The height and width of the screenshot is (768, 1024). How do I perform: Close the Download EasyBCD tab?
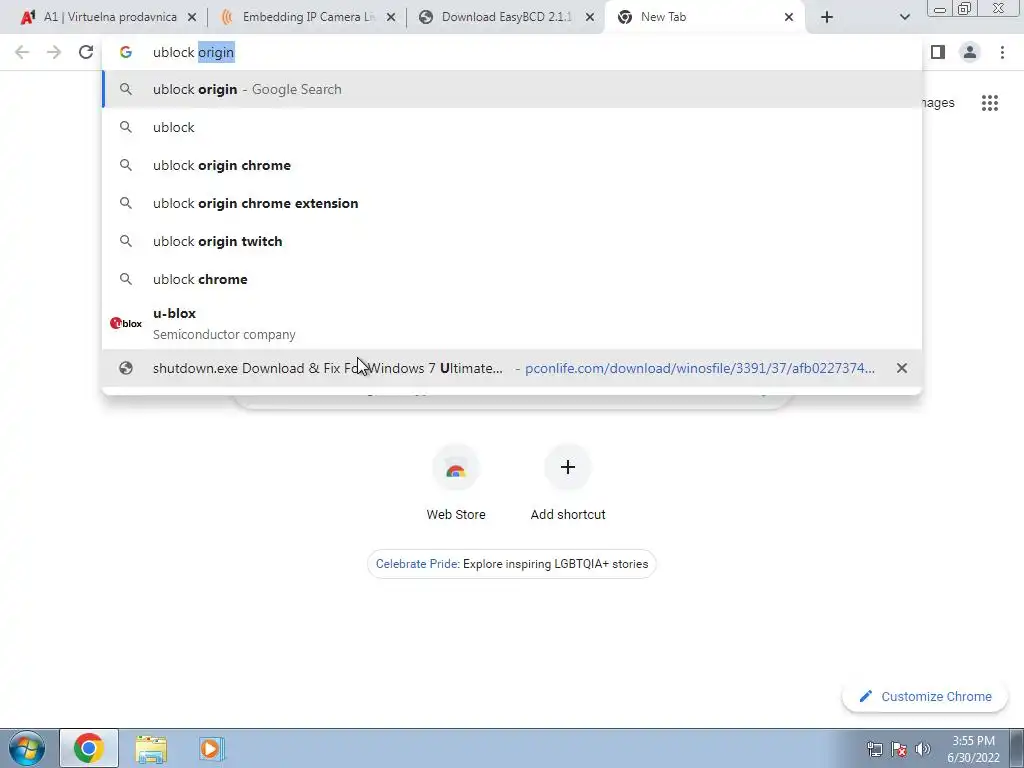coord(590,18)
